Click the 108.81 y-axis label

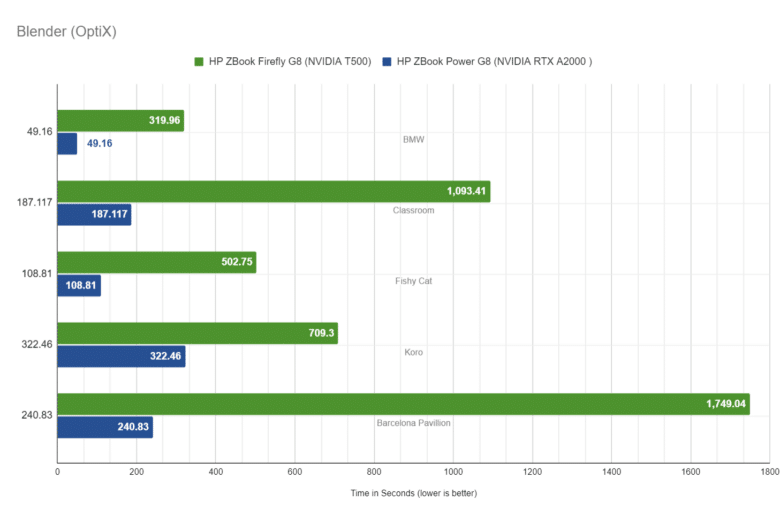pos(37,274)
